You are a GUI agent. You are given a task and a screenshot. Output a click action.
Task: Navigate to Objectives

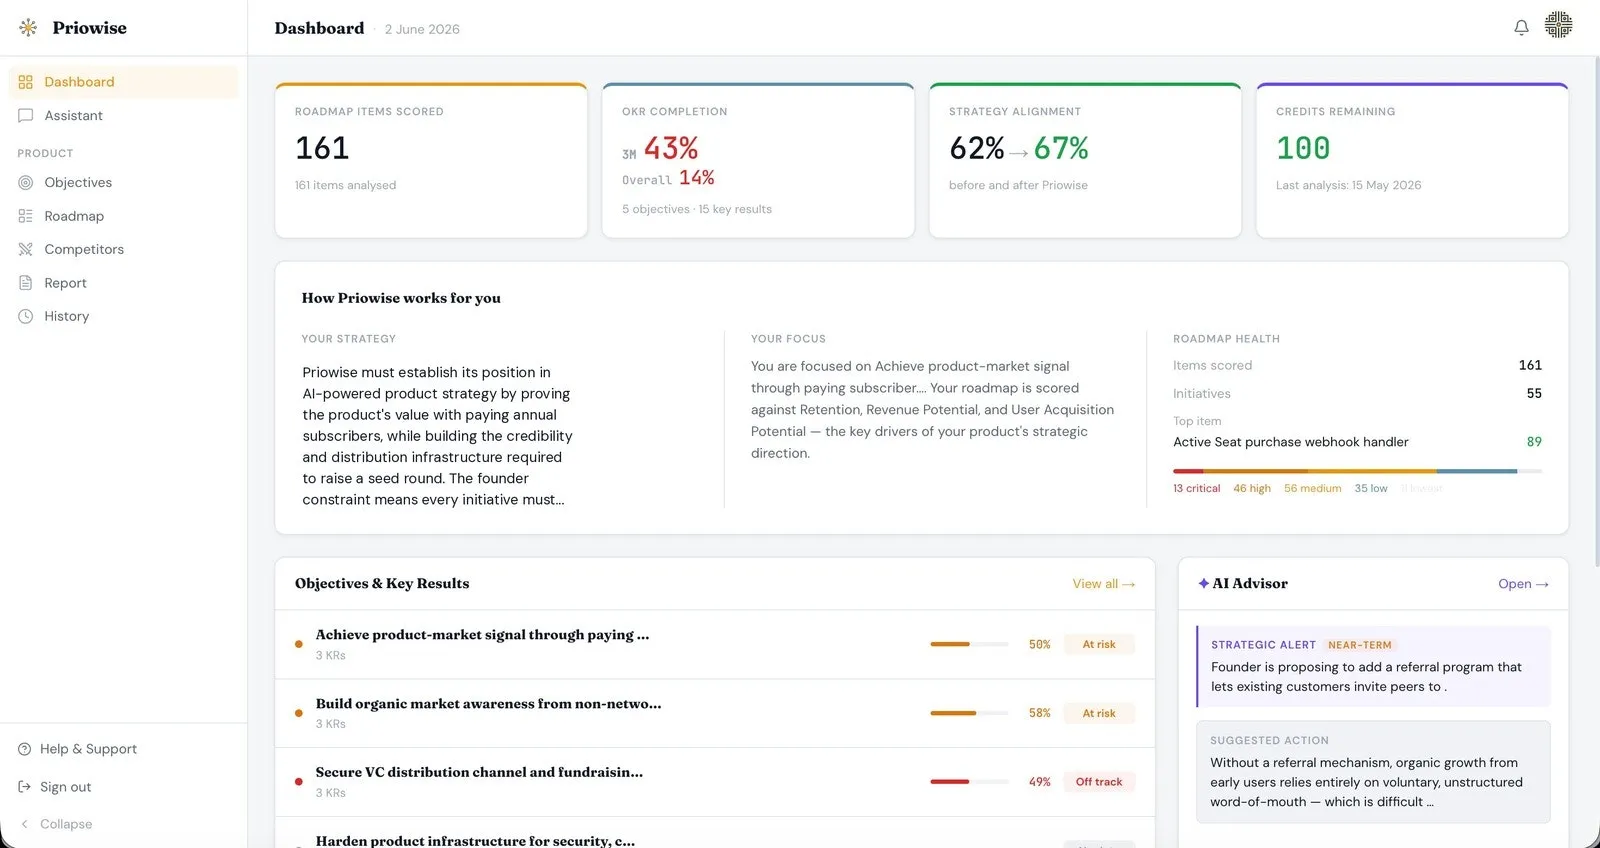point(124,183)
